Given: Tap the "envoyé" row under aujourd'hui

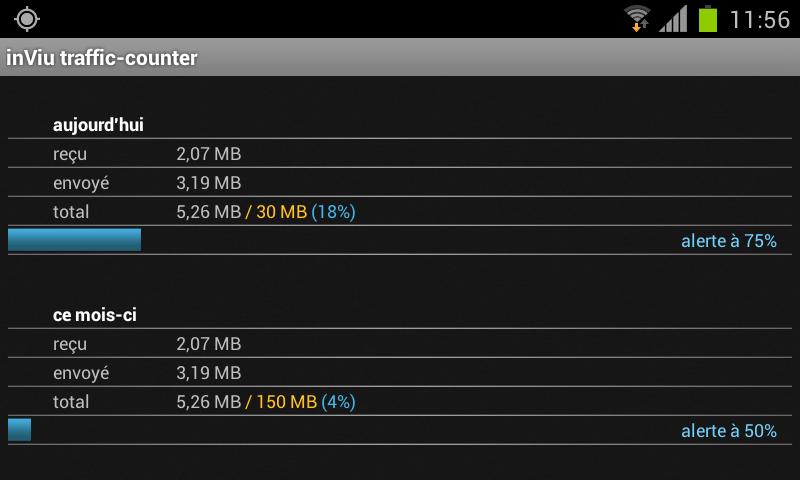Looking at the screenshot, I should (81, 183).
